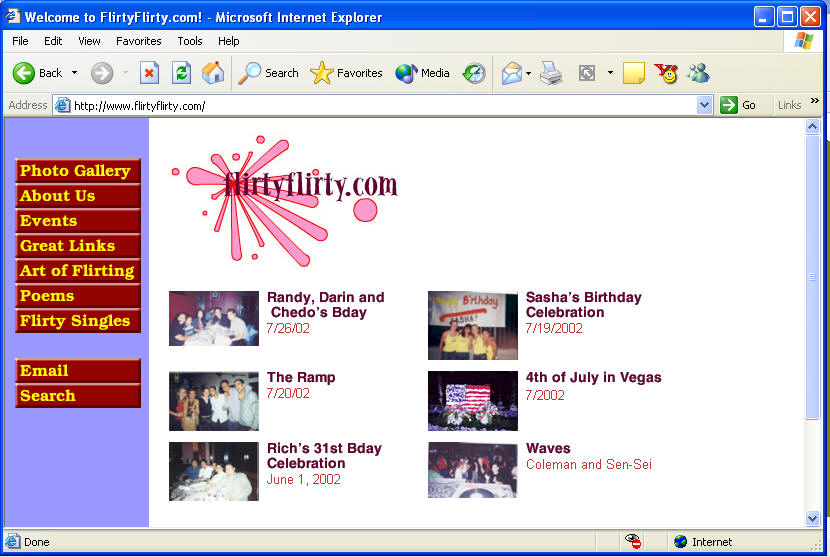Click the Search nav button in sidebar
830x557 pixels.
[x=78, y=395]
